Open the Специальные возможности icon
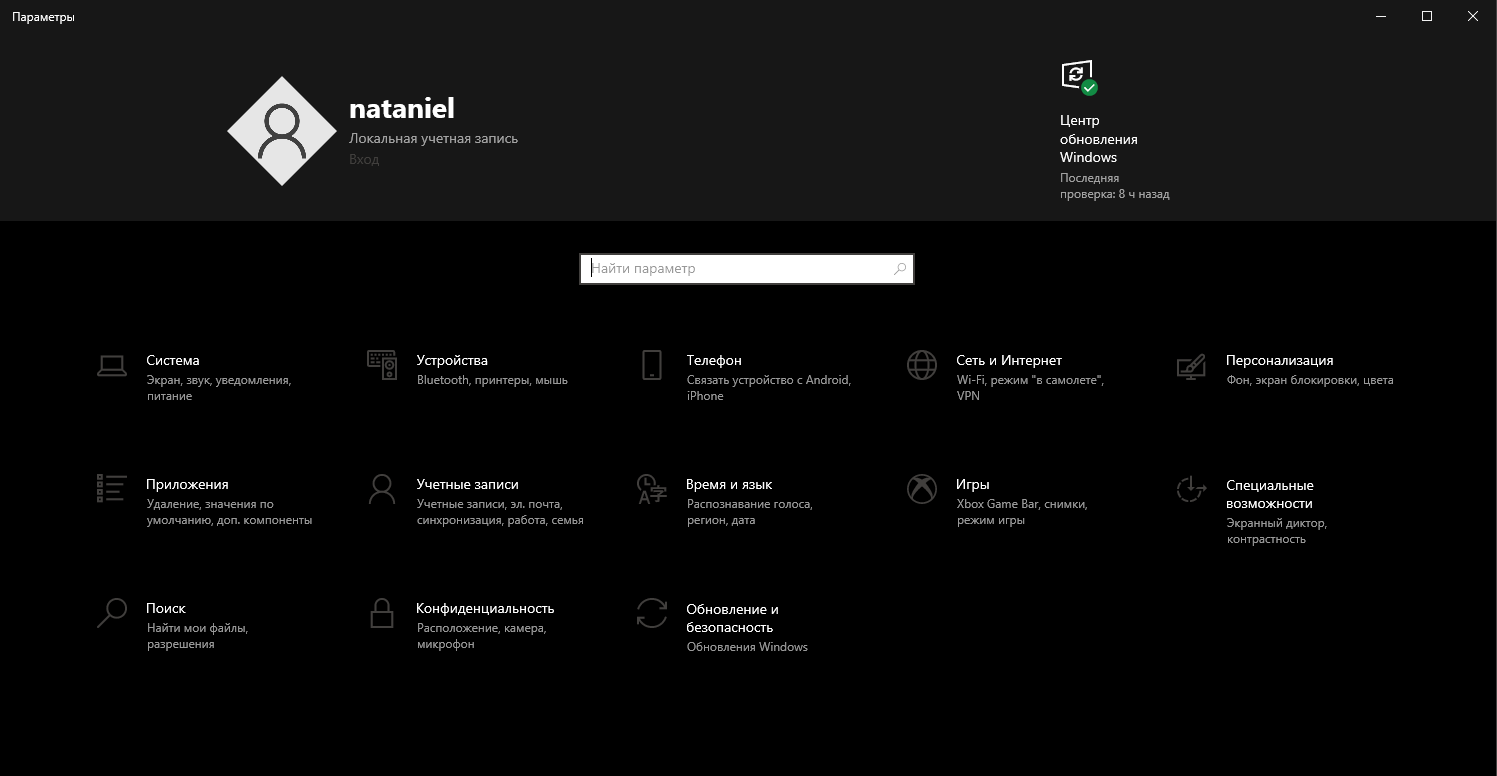 click(1191, 489)
